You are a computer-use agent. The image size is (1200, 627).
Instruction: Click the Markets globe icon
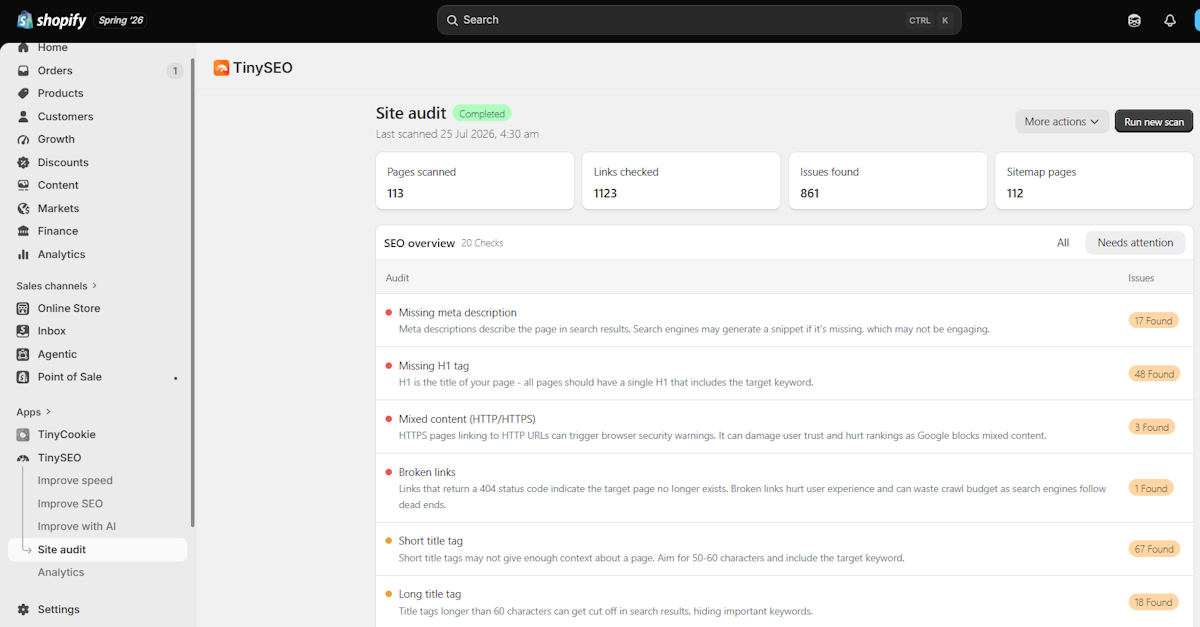(23, 208)
